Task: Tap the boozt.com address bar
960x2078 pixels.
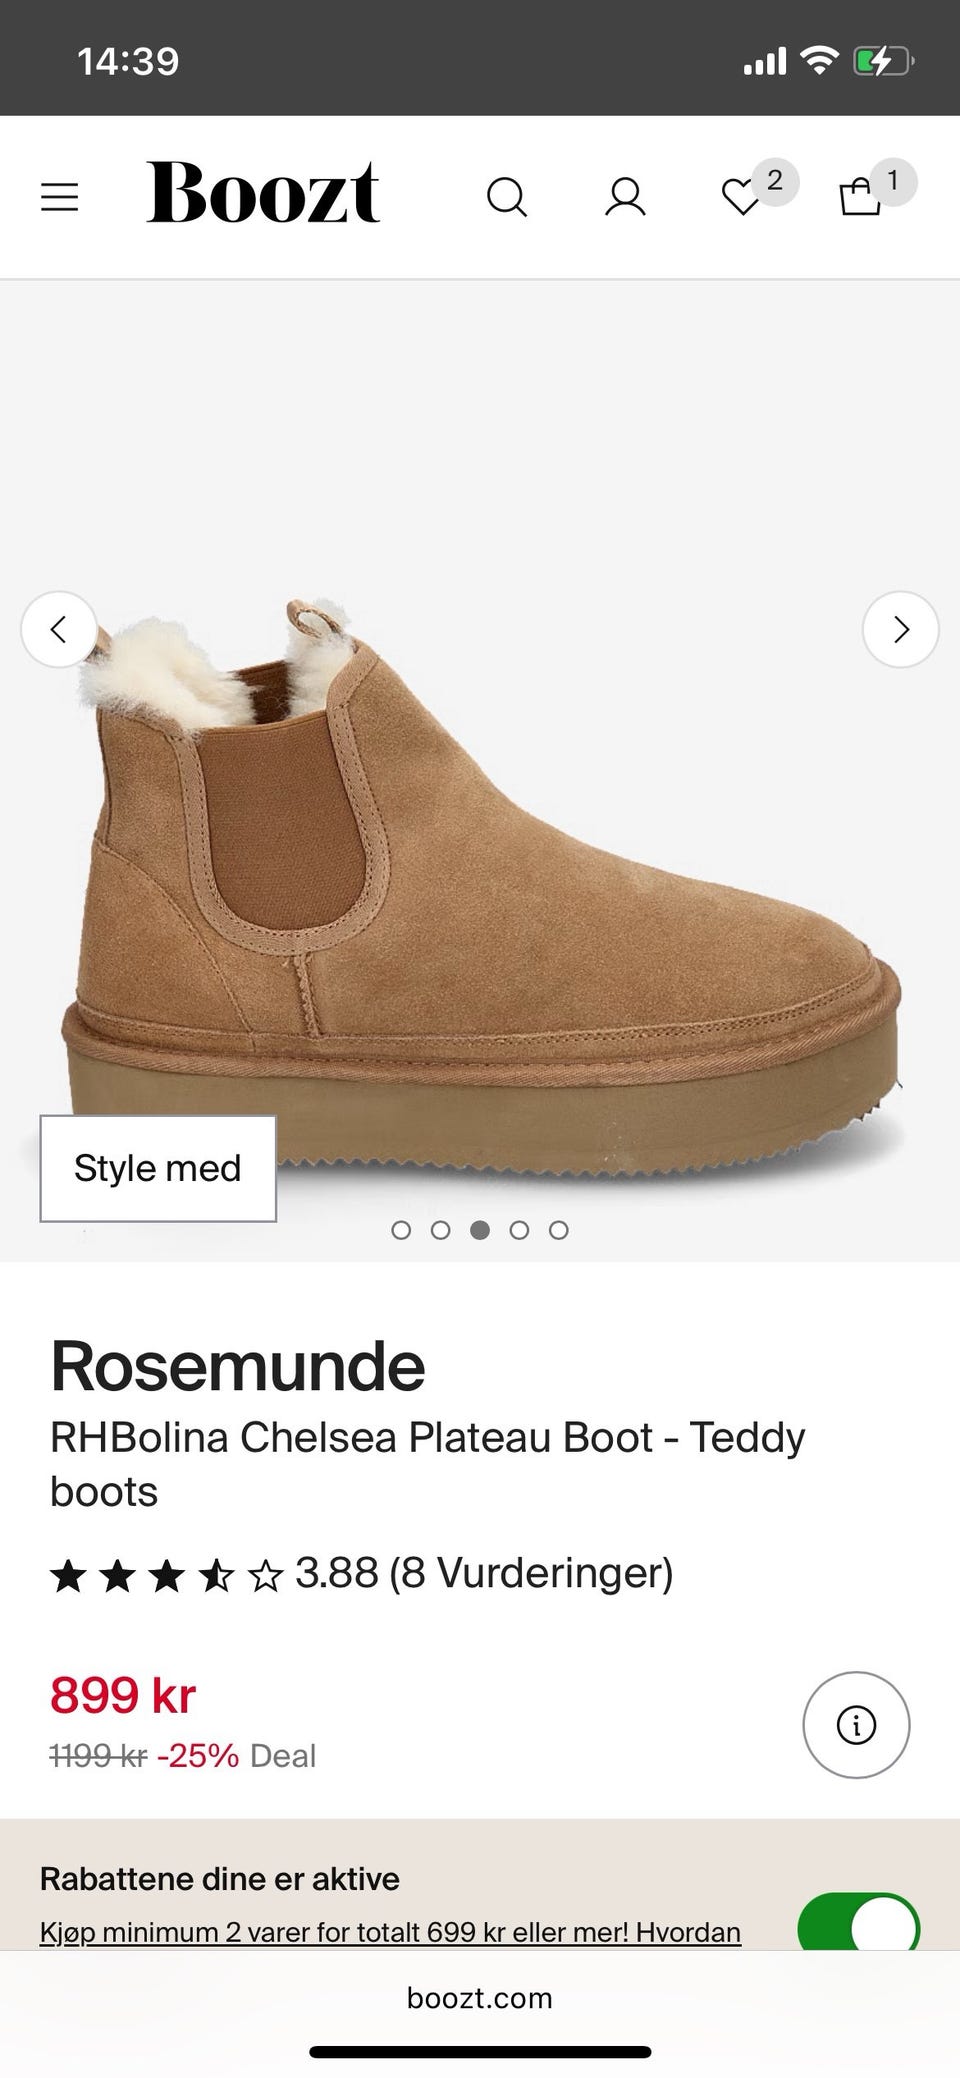Action: click(x=480, y=1998)
